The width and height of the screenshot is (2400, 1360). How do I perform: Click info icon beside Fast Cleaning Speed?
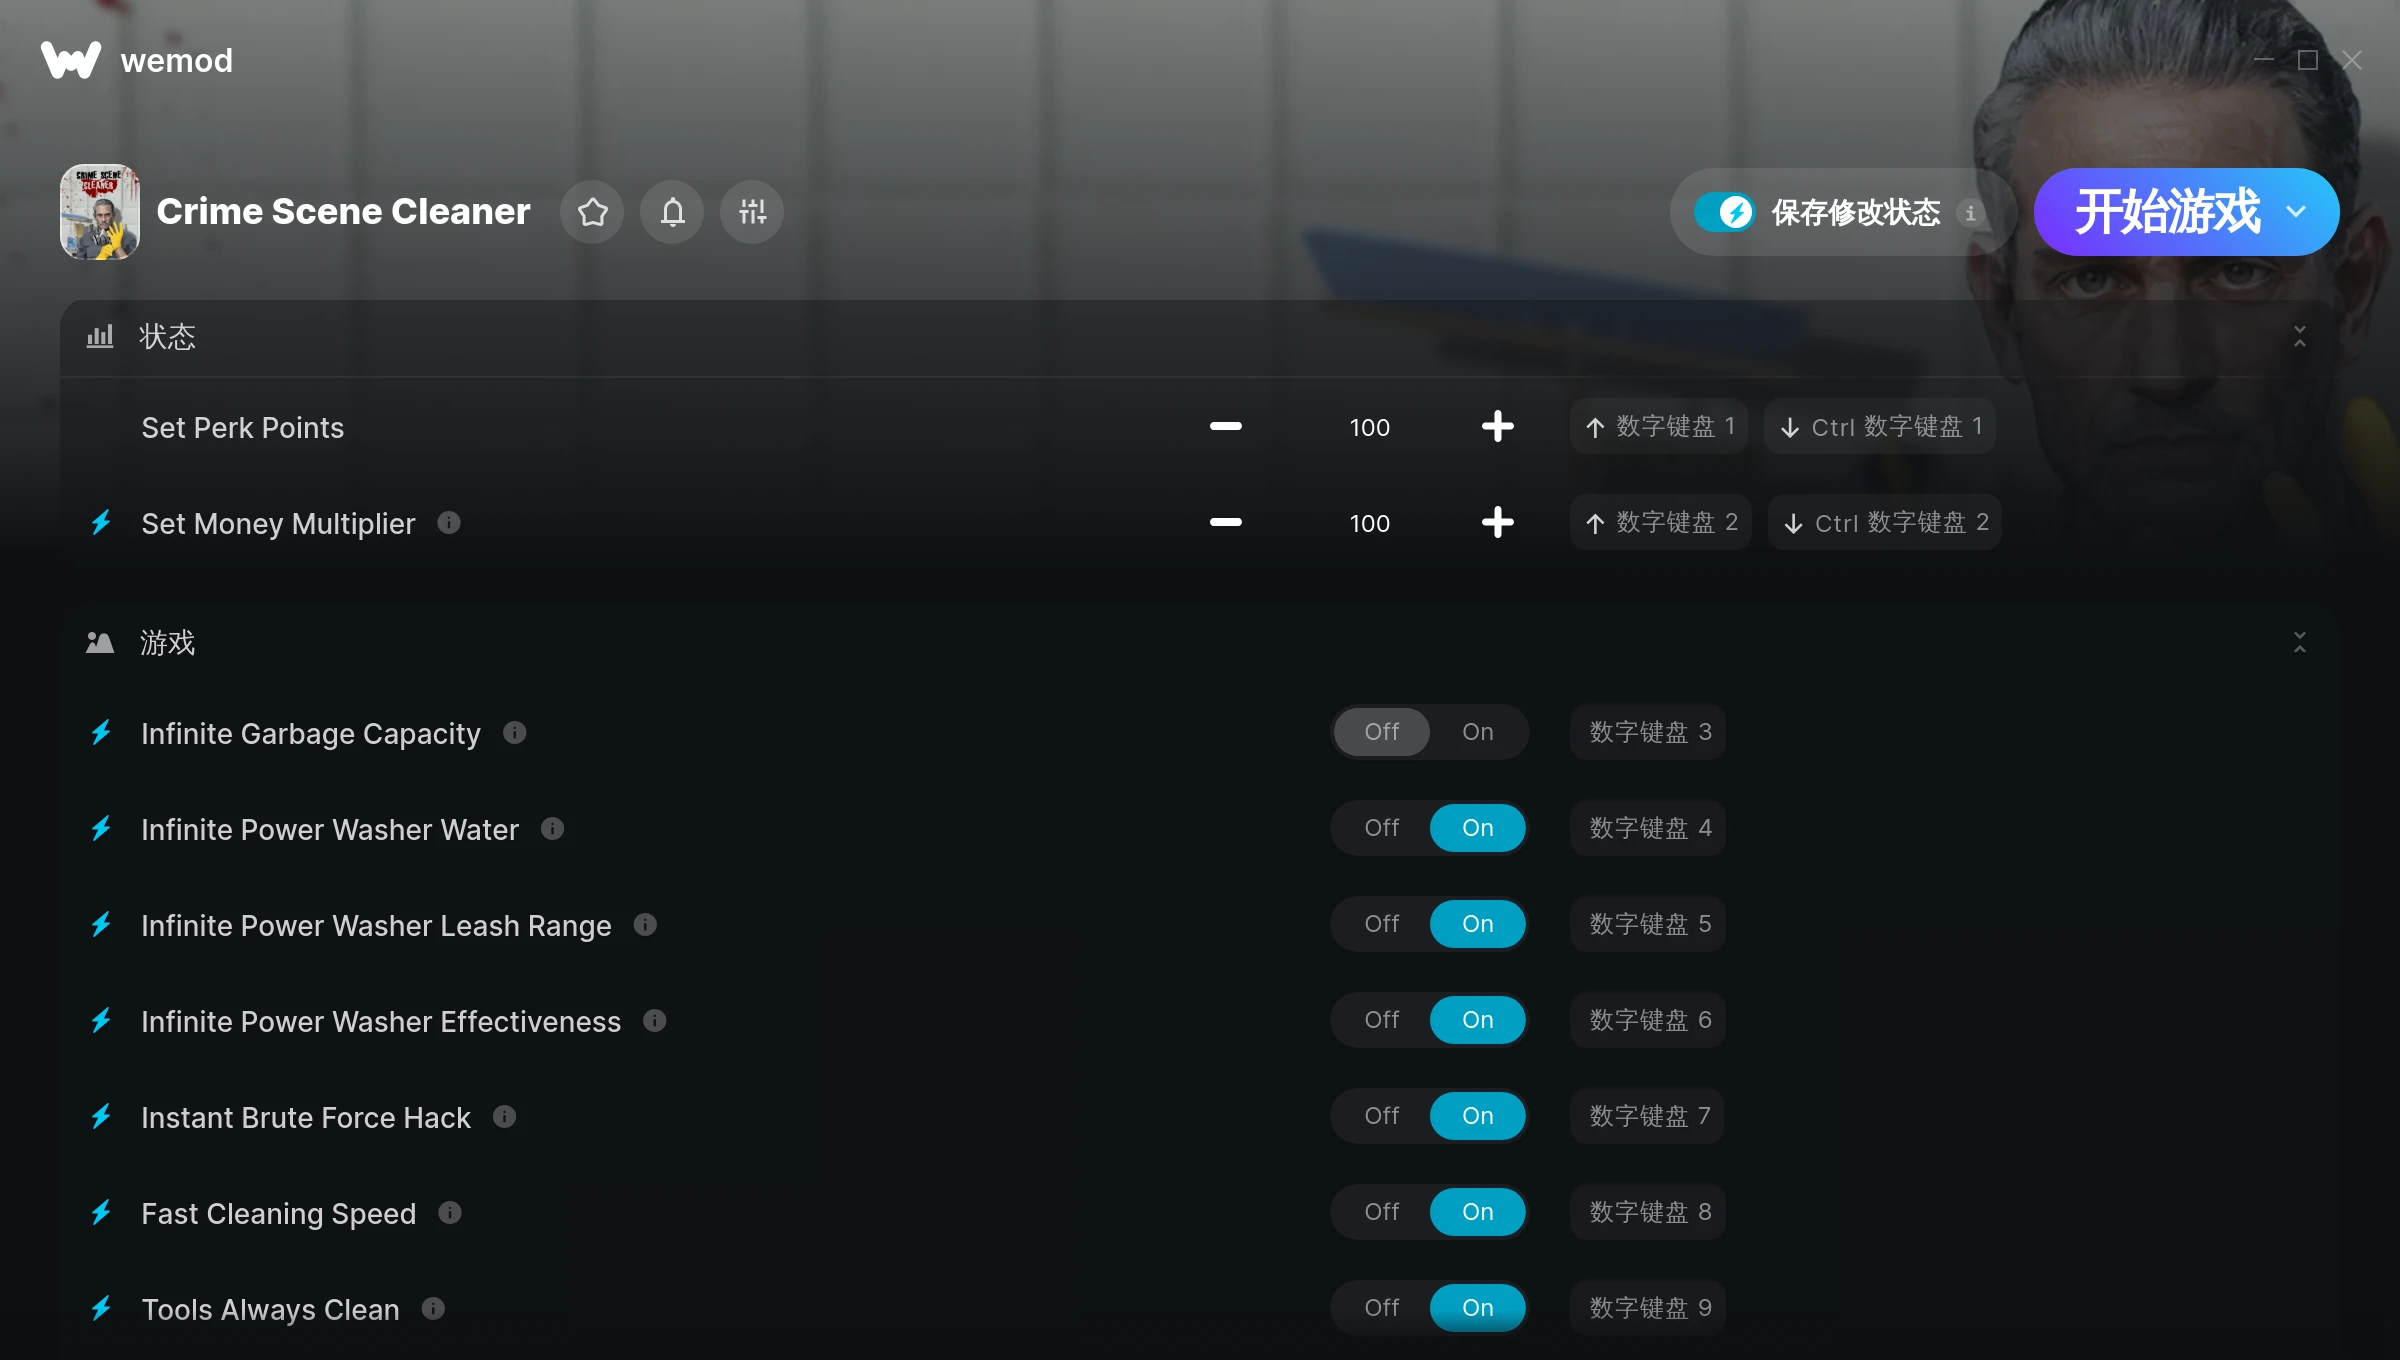[450, 1213]
